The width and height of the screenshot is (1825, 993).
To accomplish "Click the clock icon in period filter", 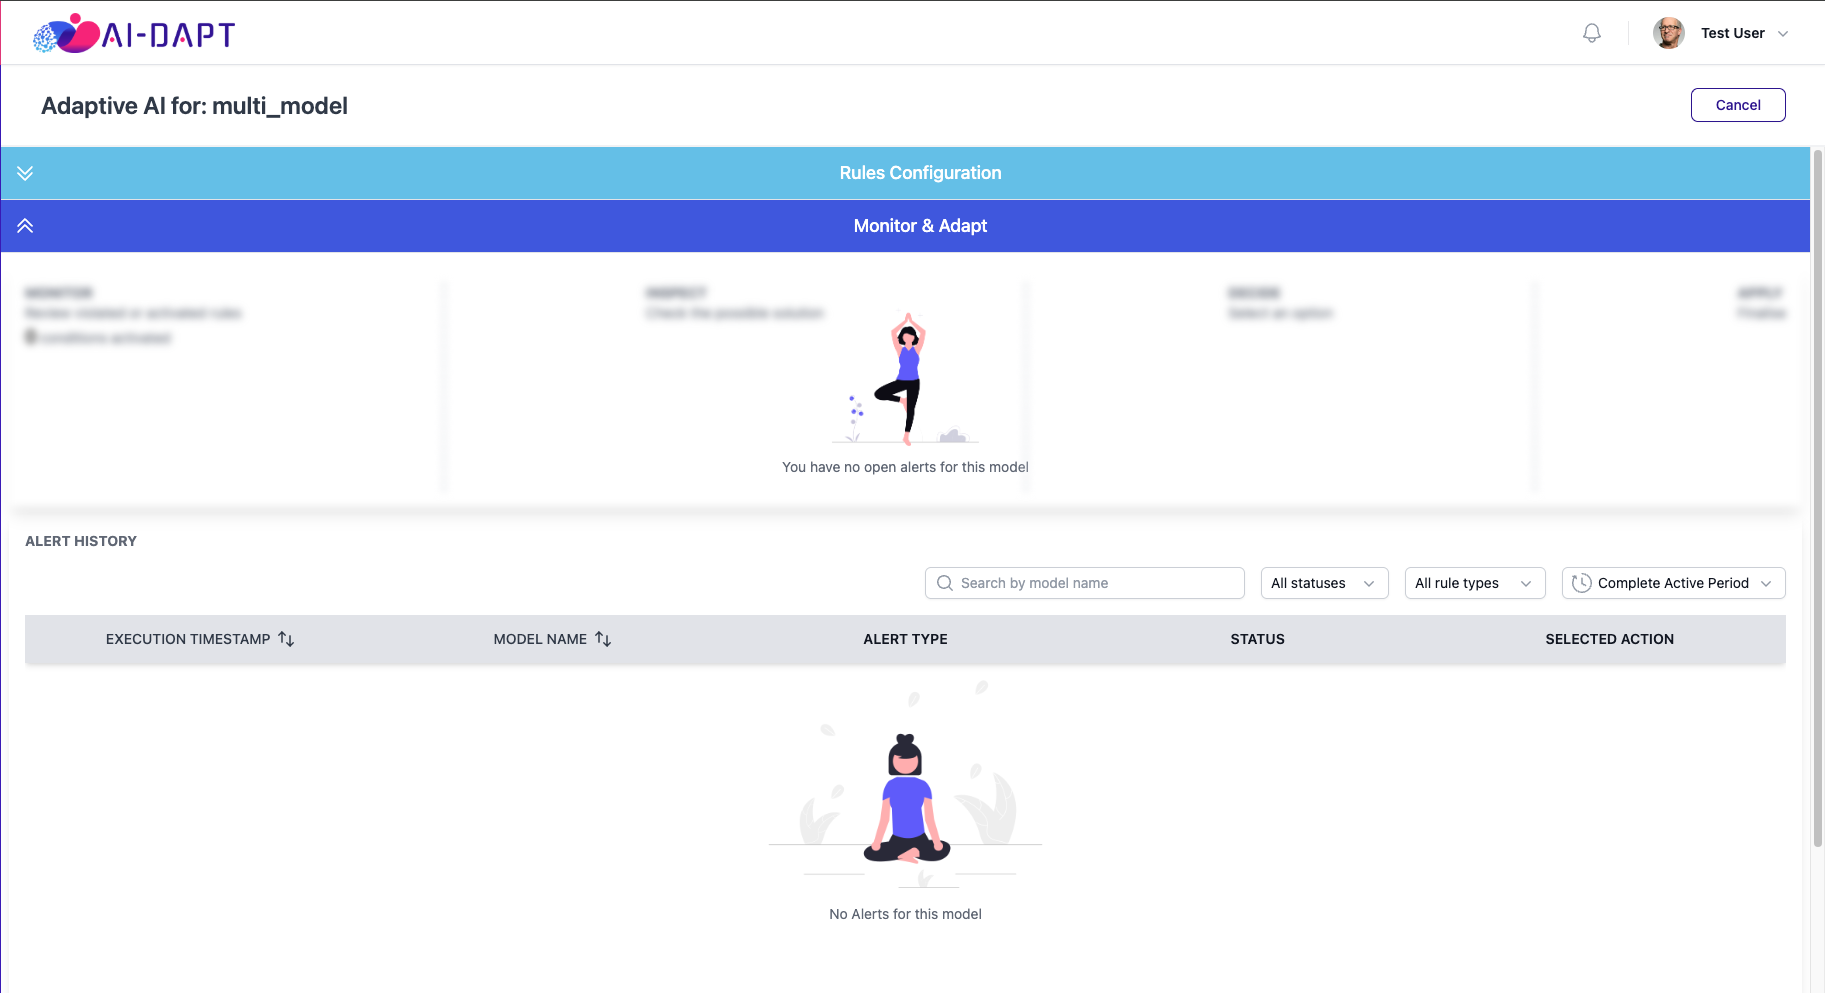I will (1581, 583).
